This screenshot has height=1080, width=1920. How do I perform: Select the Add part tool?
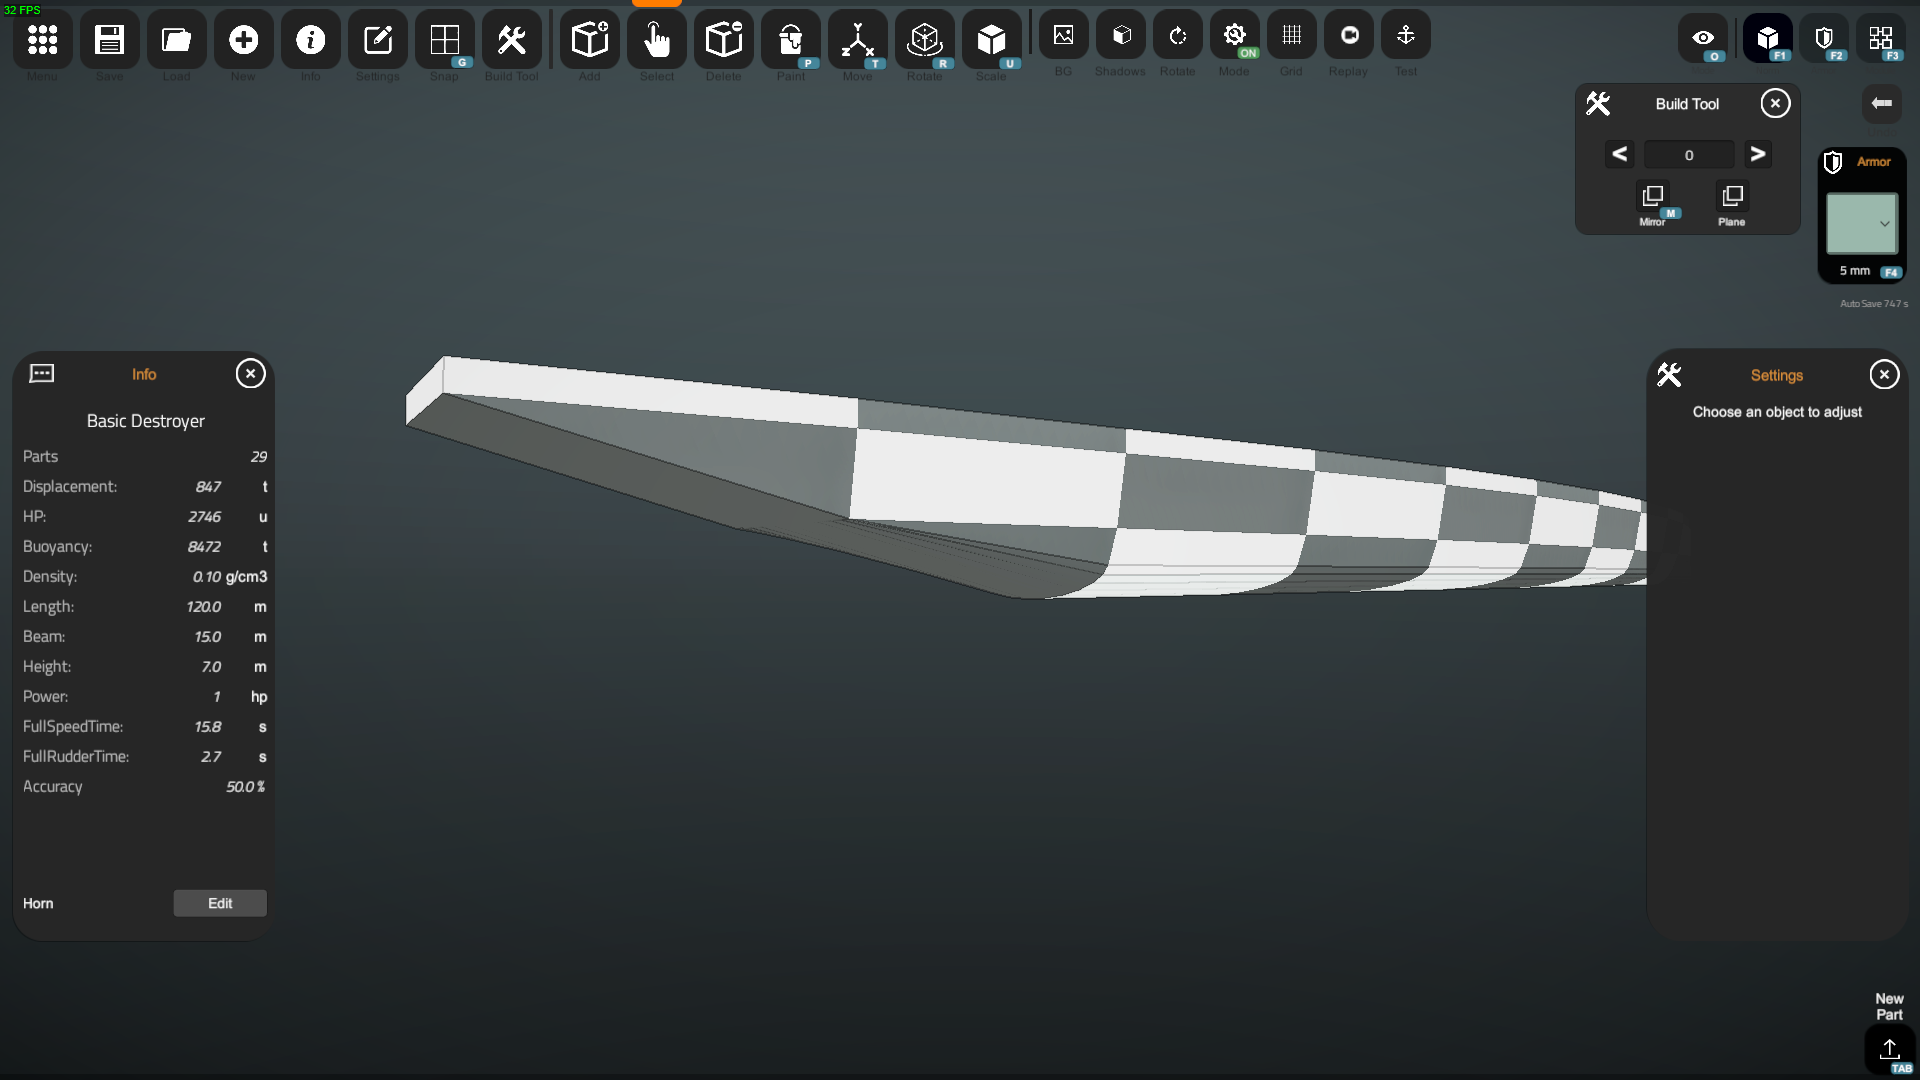click(x=590, y=40)
